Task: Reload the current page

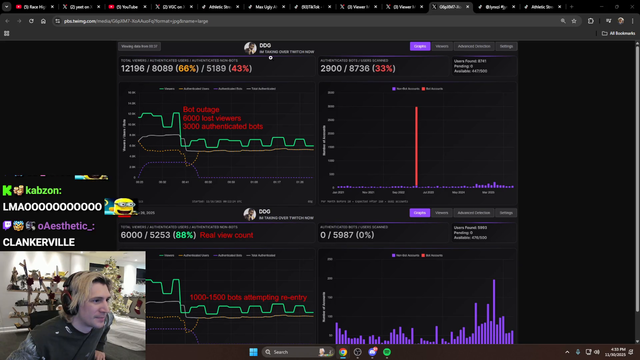Action: (31, 21)
